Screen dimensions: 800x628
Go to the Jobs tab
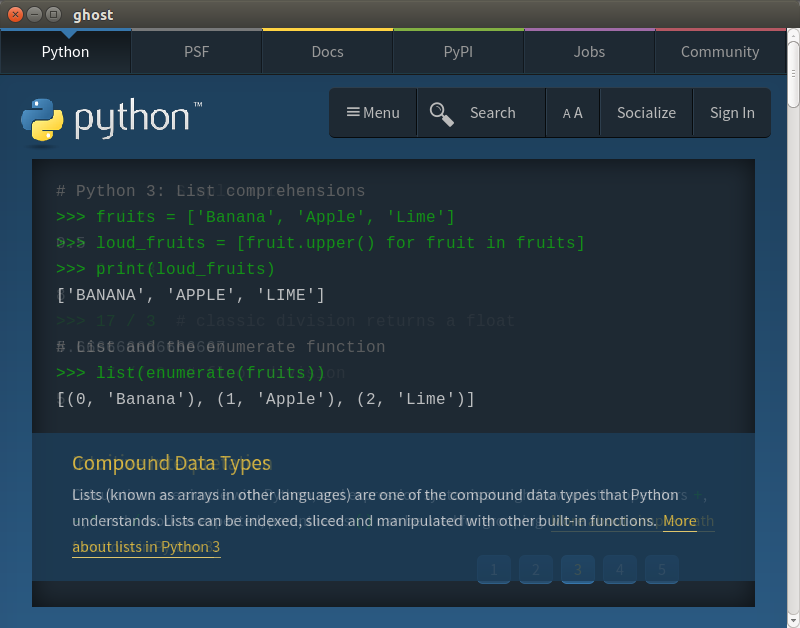click(x=589, y=52)
